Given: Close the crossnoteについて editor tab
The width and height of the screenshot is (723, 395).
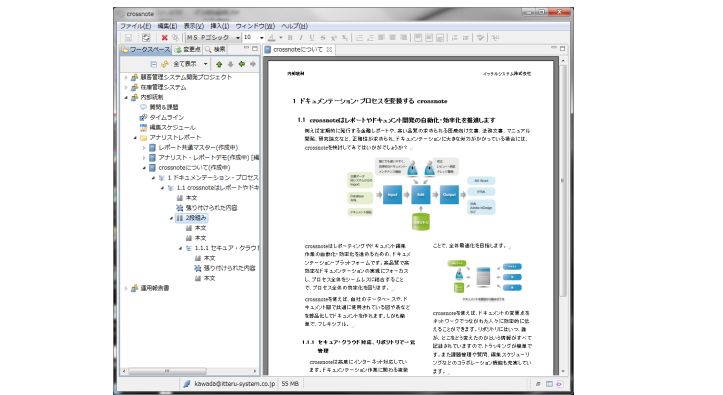Looking at the screenshot, I should coord(329,49).
